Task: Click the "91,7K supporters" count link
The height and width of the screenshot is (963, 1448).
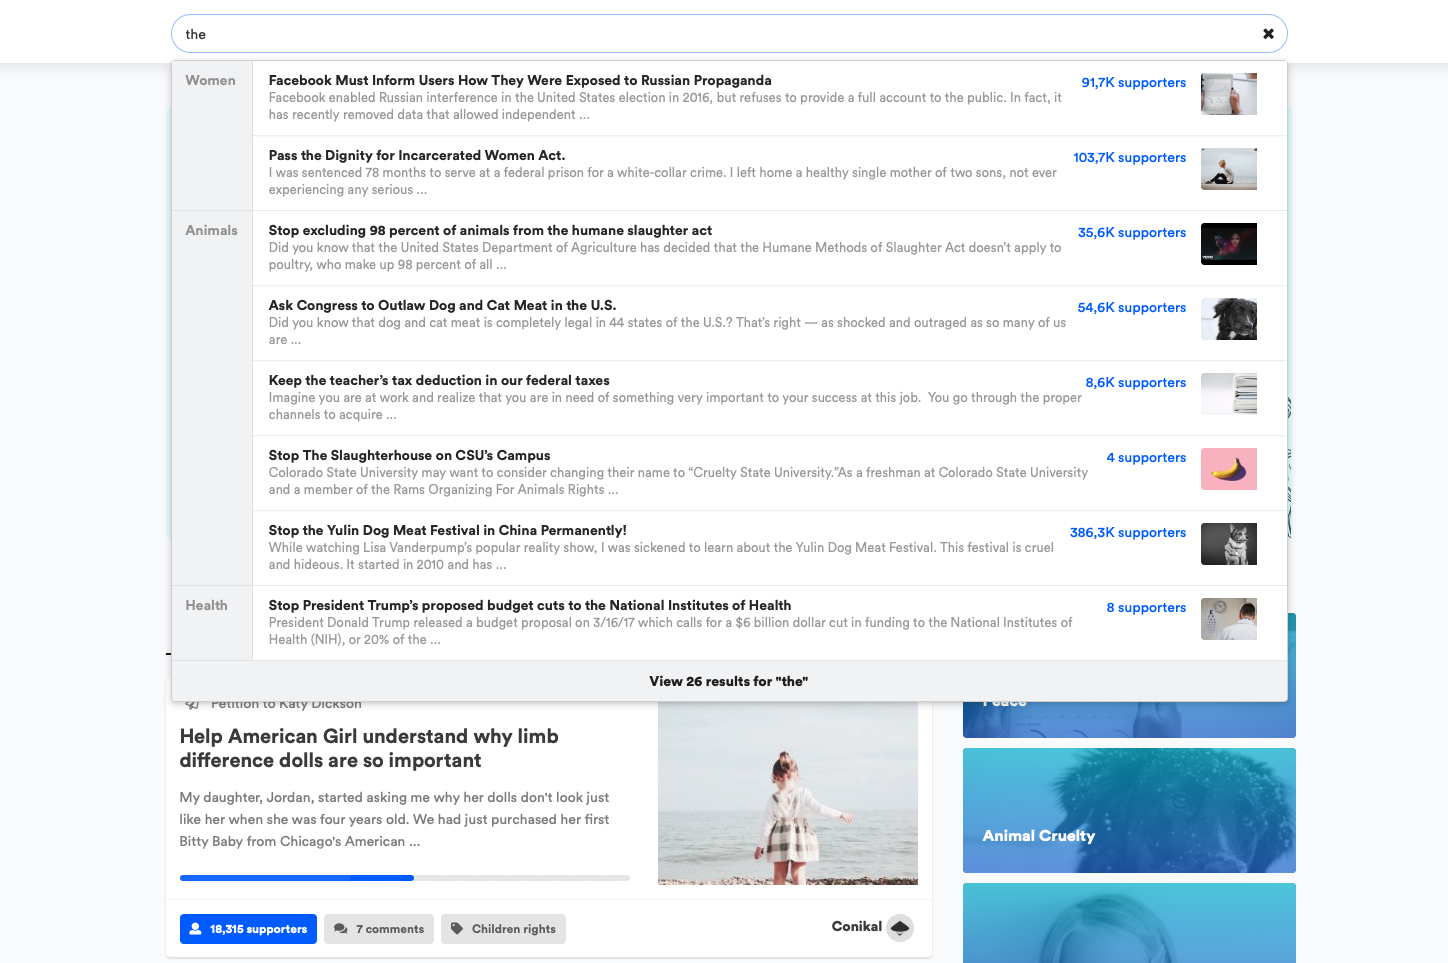Action: pos(1133,82)
